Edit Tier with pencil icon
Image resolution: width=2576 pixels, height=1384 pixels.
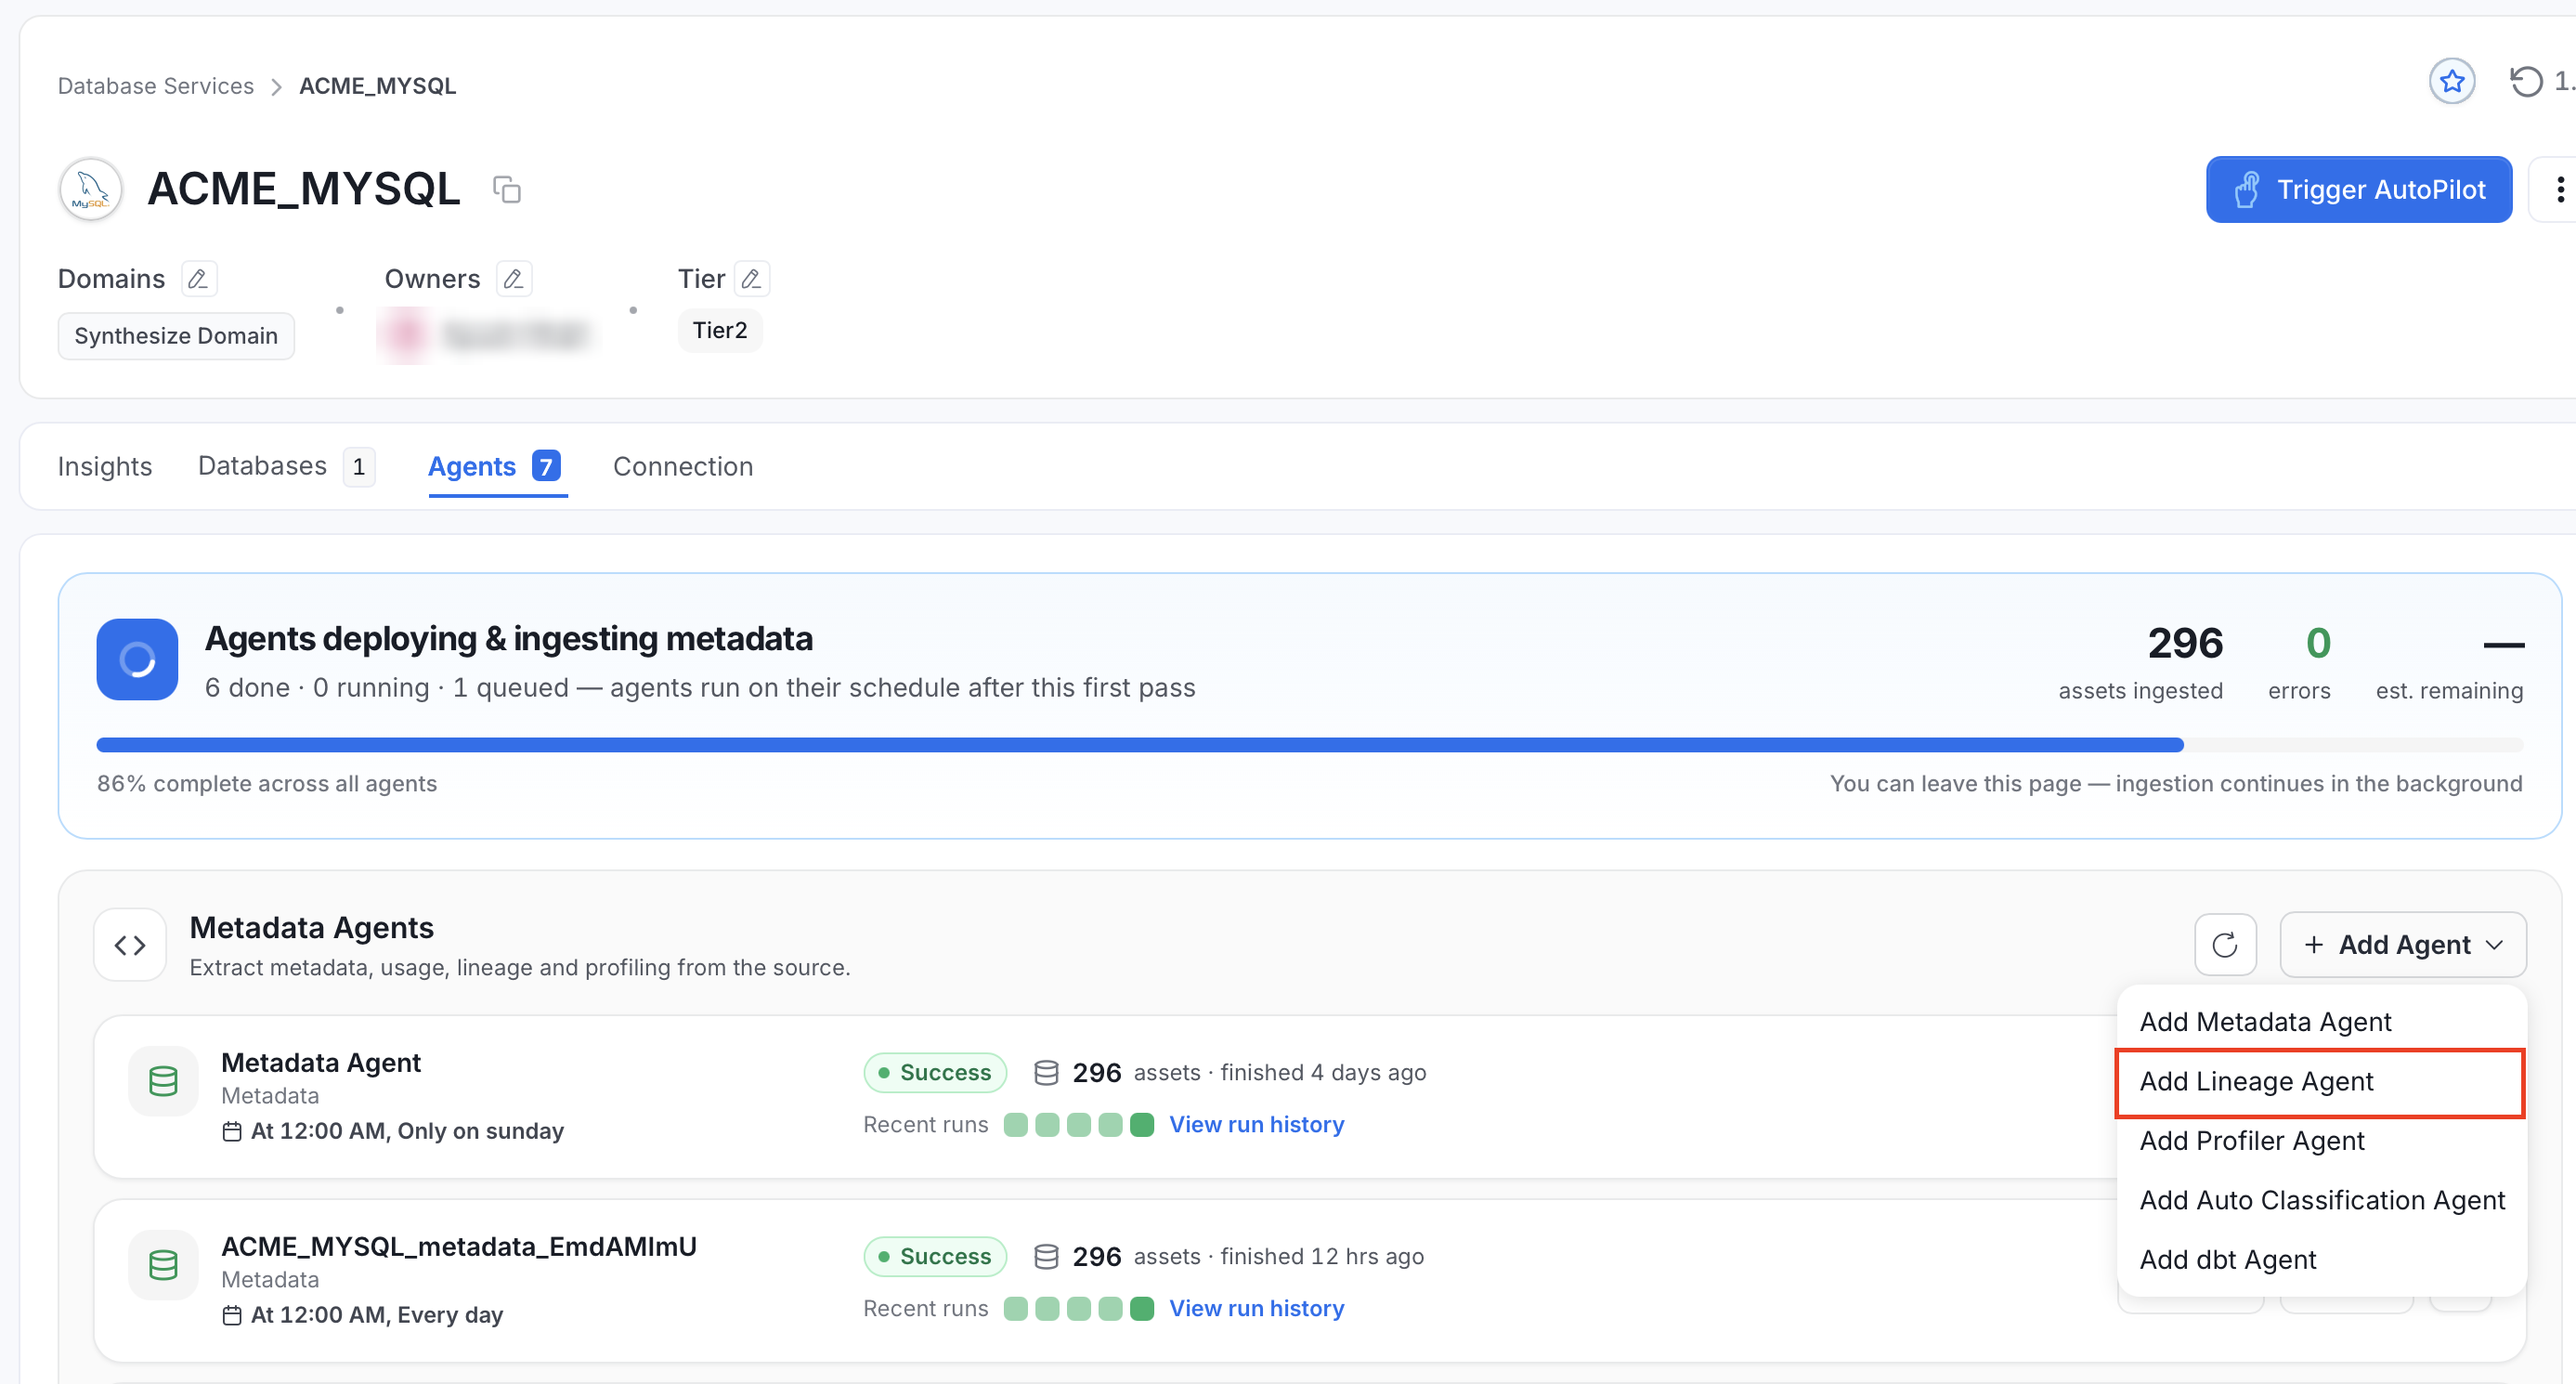pyautogui.click(x=752, y=279)
